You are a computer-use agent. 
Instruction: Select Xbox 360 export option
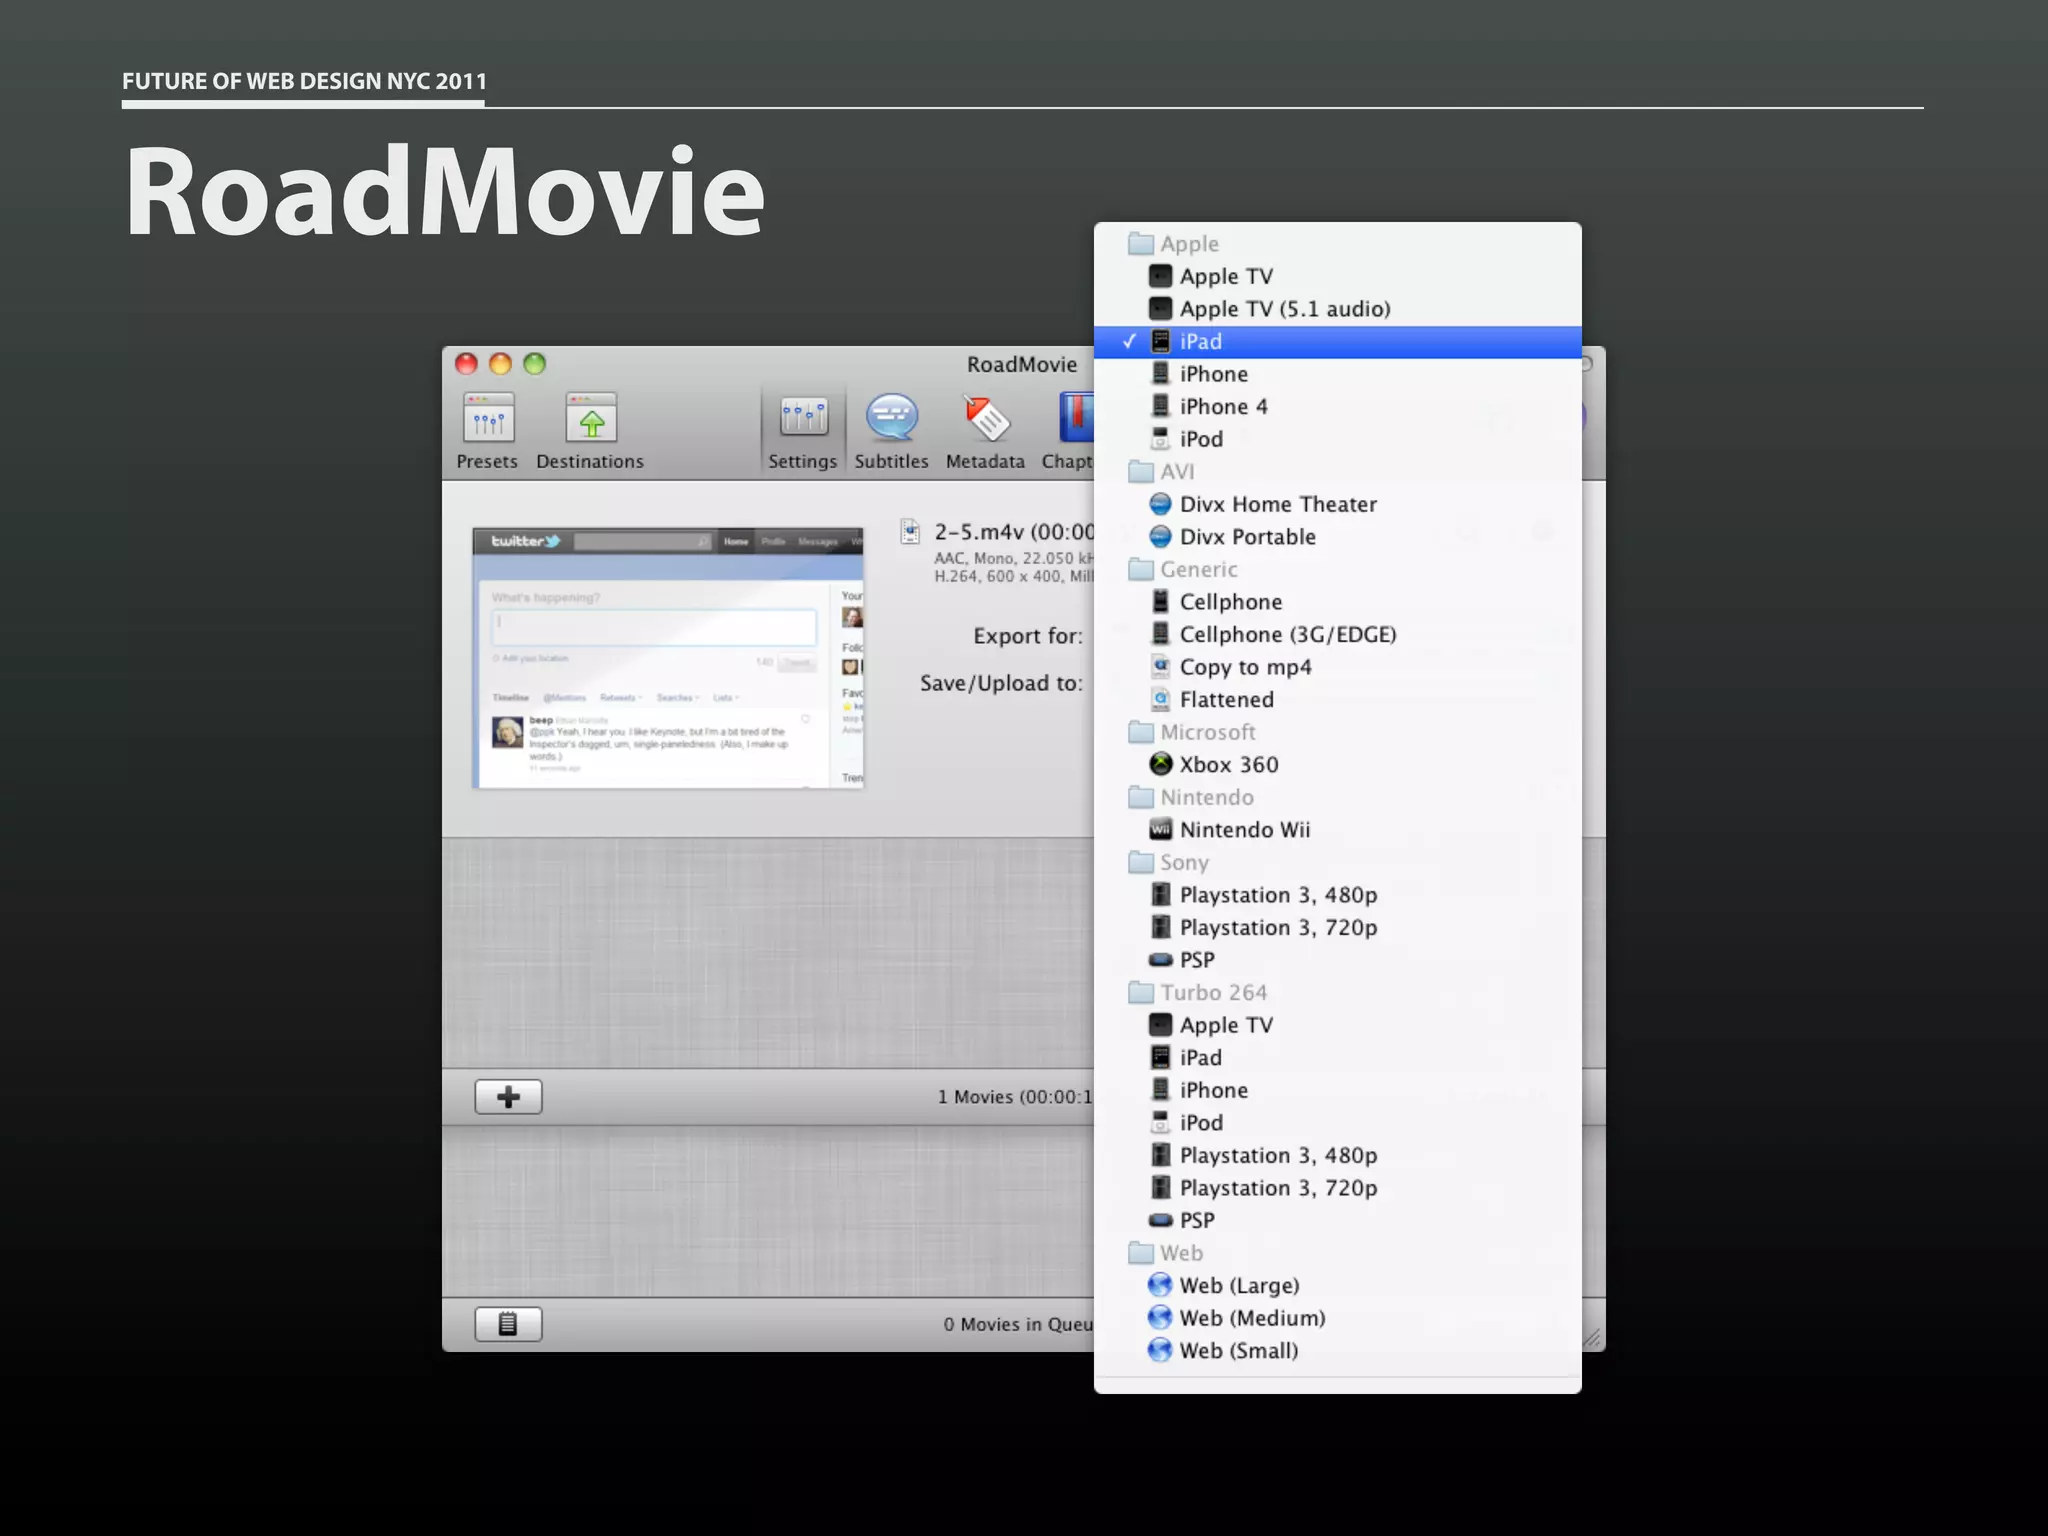pyautogui.click(x=1228, y=765)
